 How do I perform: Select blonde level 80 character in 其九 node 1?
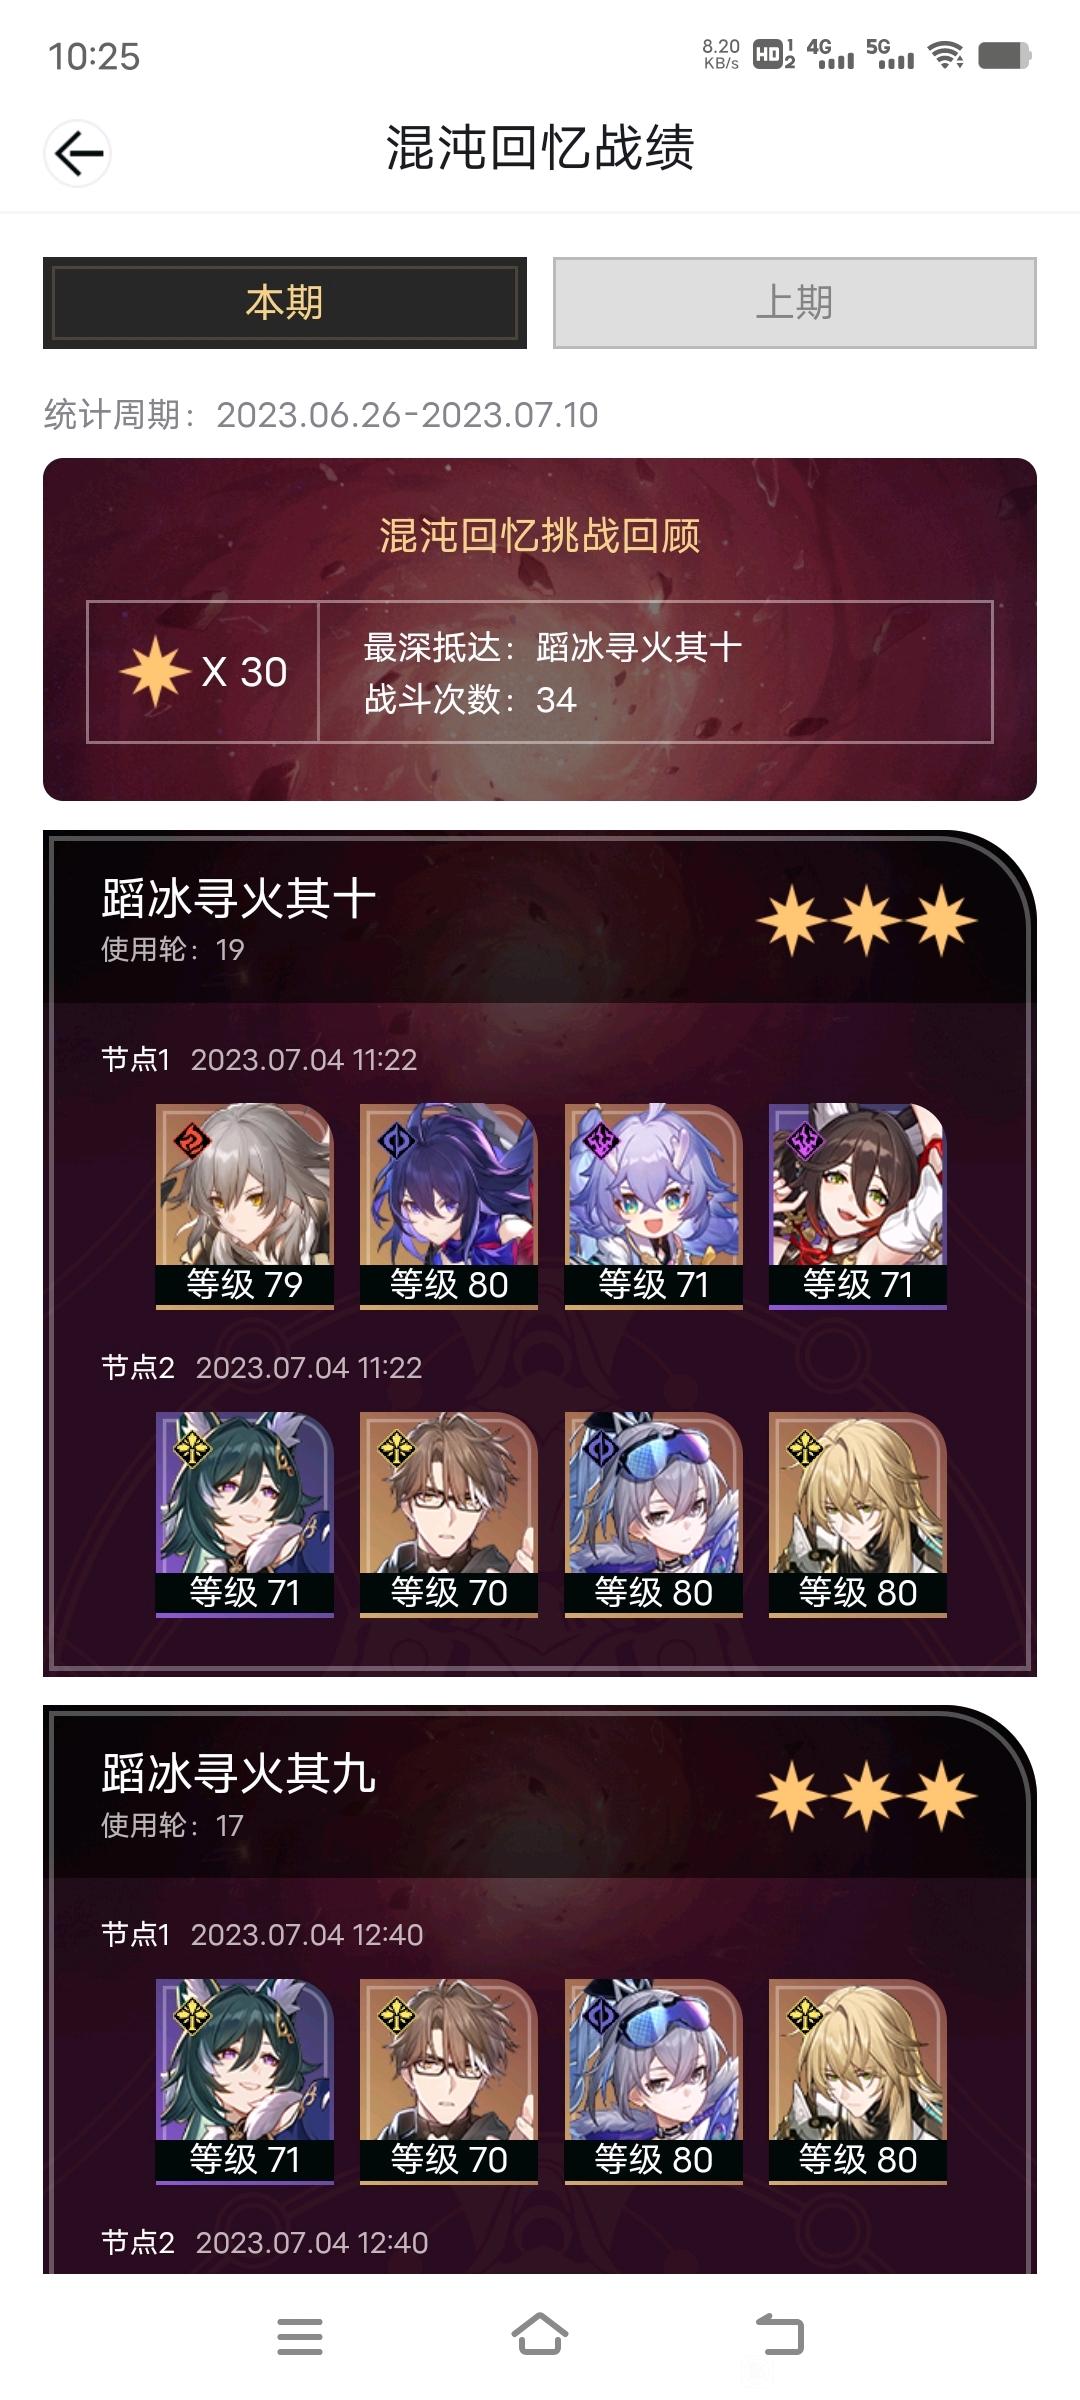coord(858,2081)
